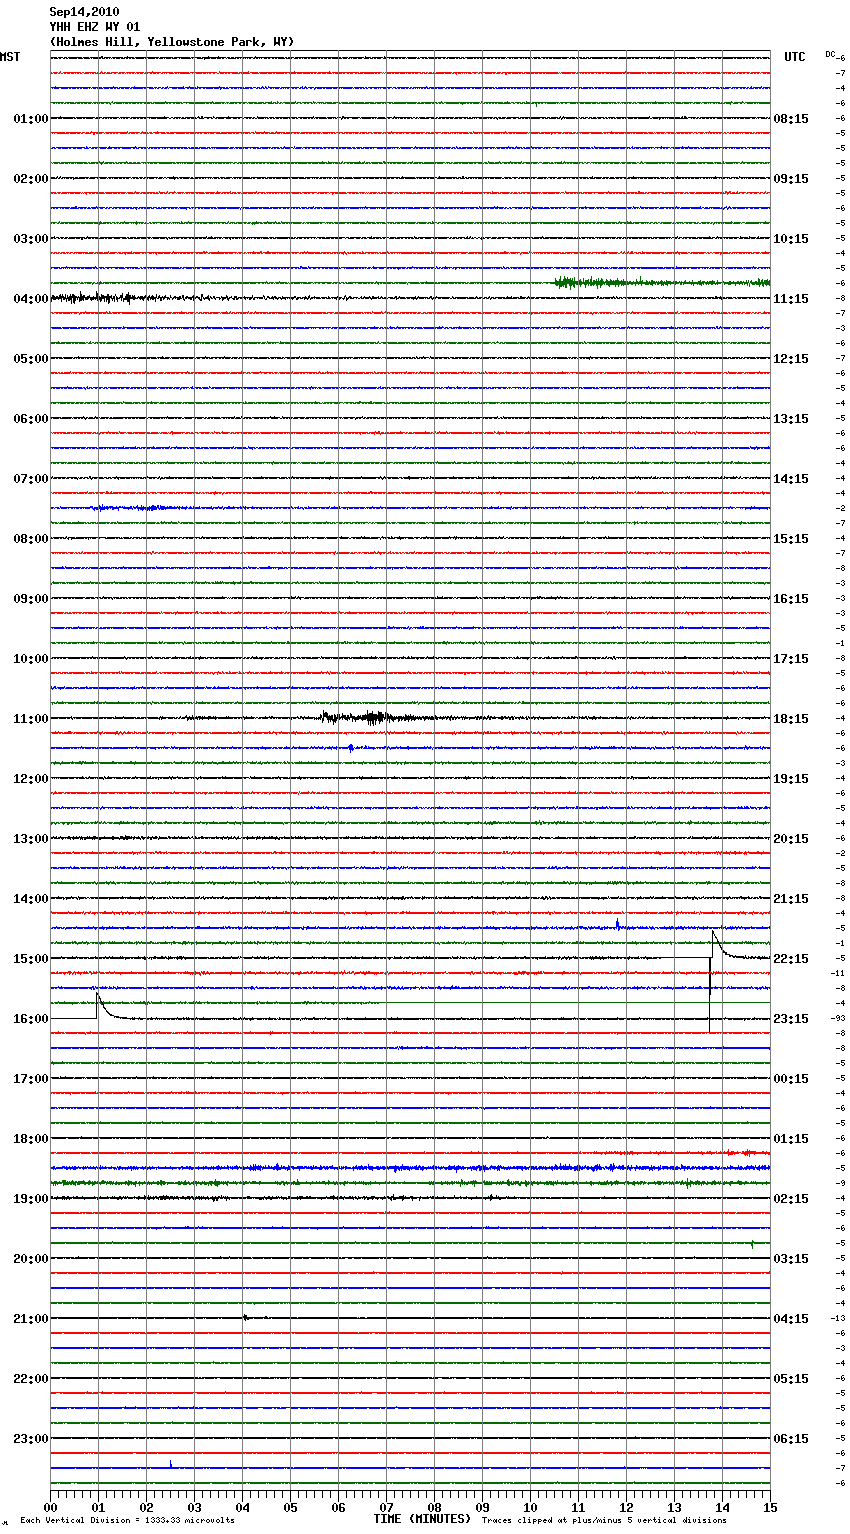Click the Holmes Hill, Yellowstone Park location text
Screen dimensions: 850x1534
tap(171, 42)
